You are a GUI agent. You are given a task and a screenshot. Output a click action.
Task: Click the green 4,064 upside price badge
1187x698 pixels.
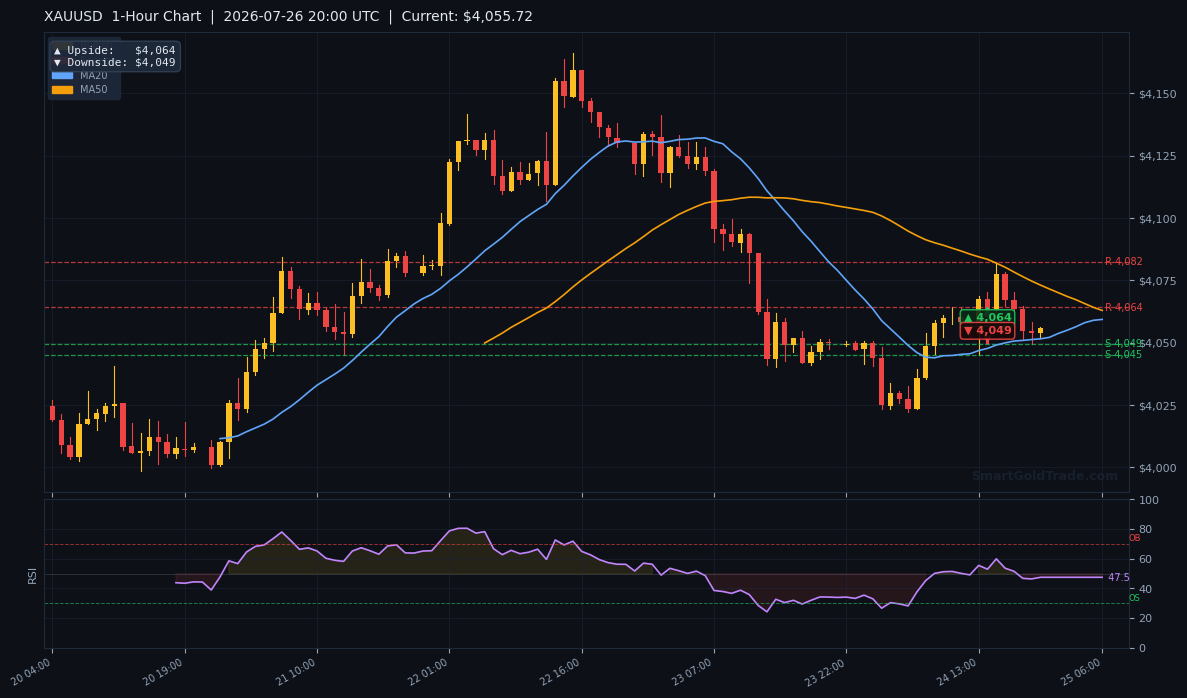point(987,317)
